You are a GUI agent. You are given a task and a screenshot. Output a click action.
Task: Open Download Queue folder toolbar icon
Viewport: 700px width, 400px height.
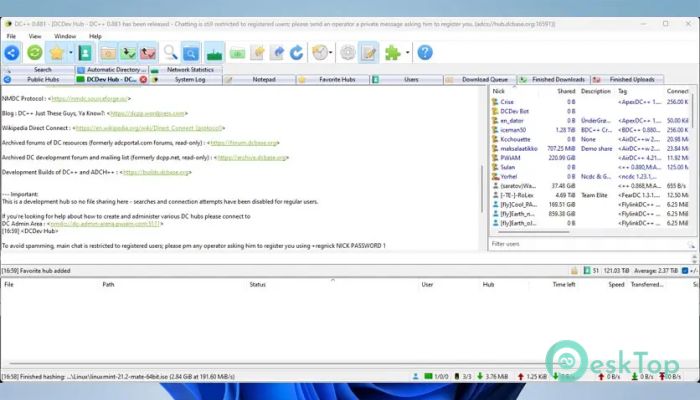point(108,53)
